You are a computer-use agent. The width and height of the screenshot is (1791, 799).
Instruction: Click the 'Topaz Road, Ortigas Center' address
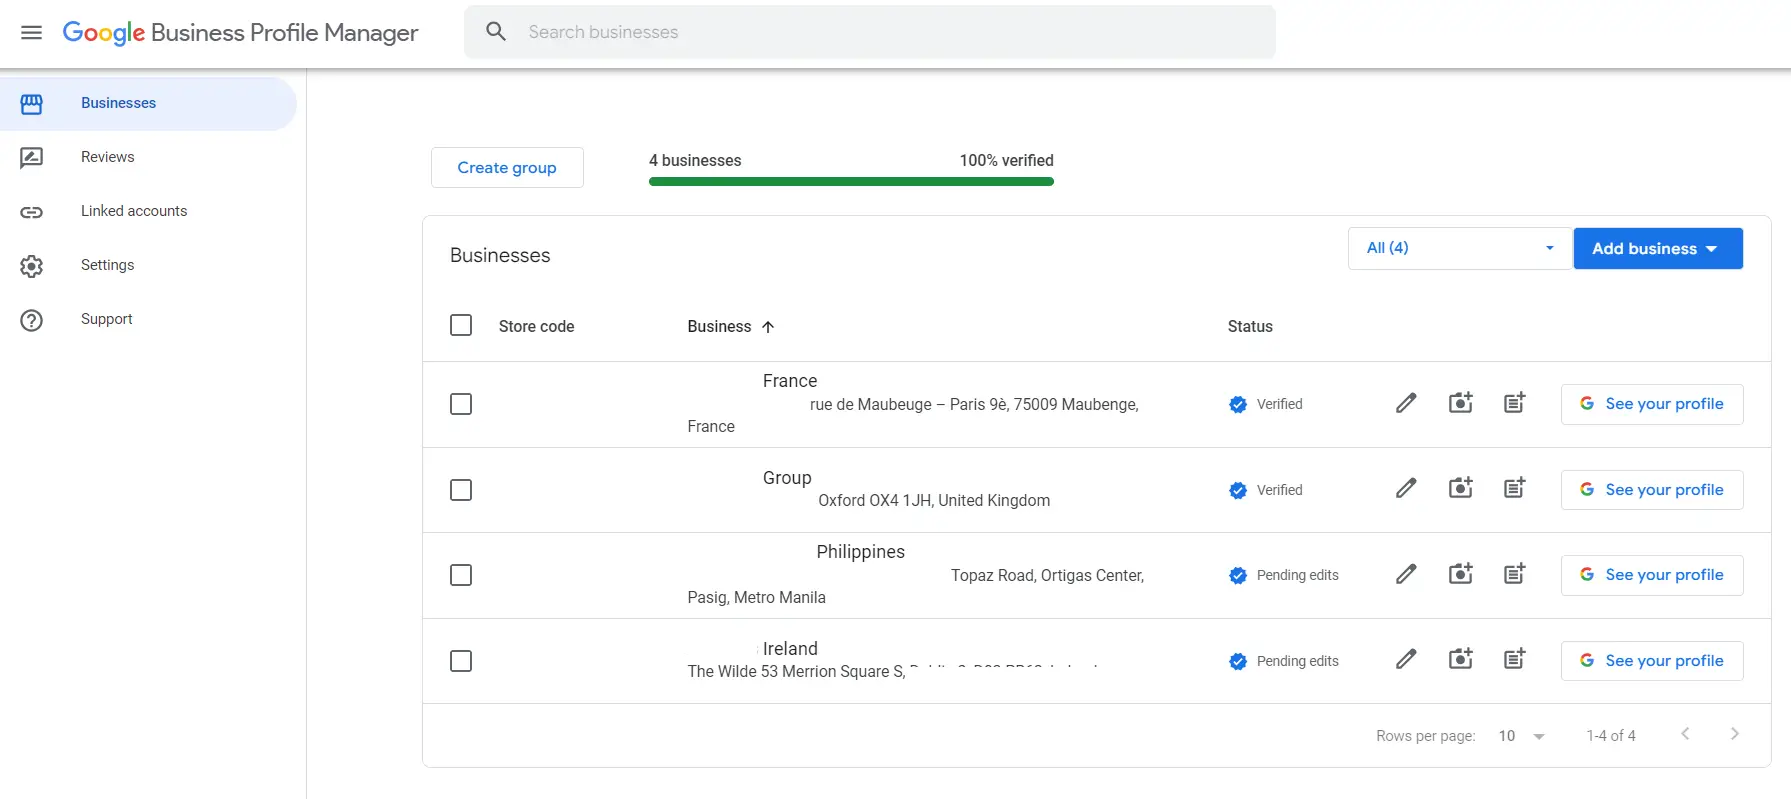click(1047, 575)
